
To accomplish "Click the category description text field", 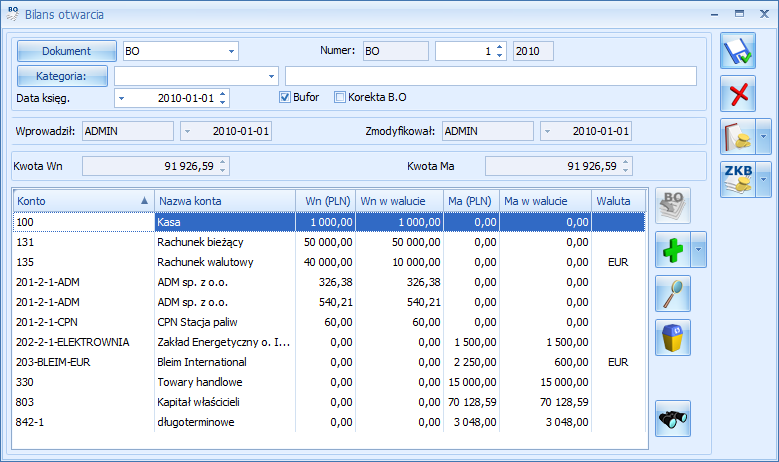I will pos(491,77).
